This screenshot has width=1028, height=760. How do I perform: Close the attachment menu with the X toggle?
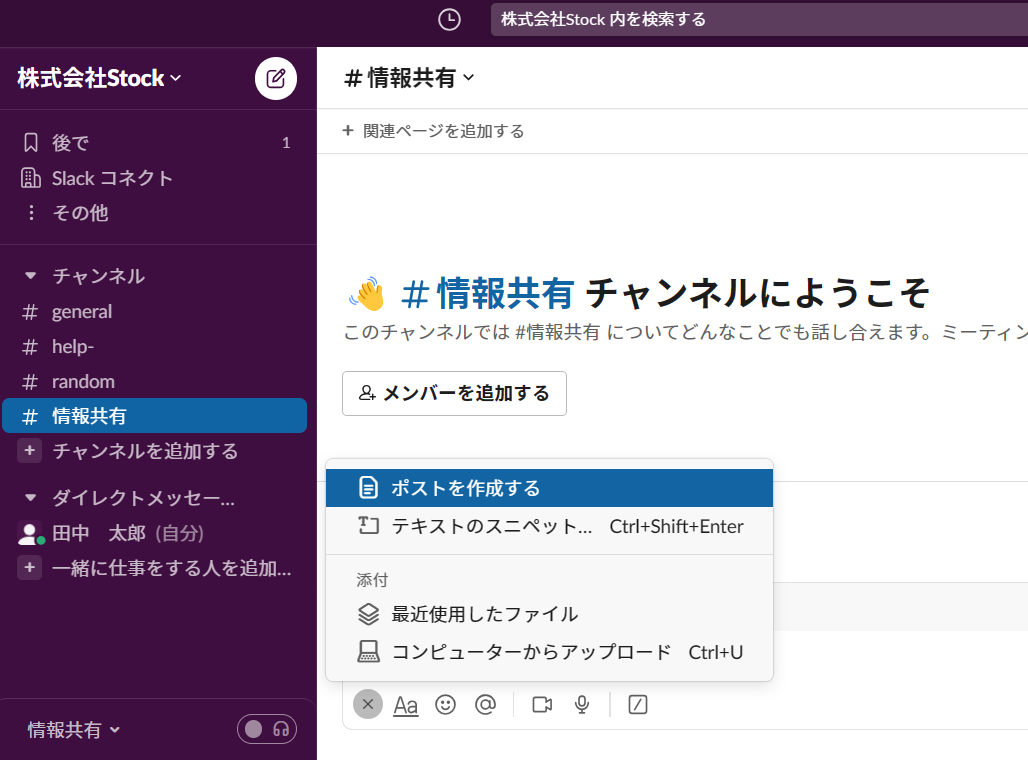pos(367,704)
